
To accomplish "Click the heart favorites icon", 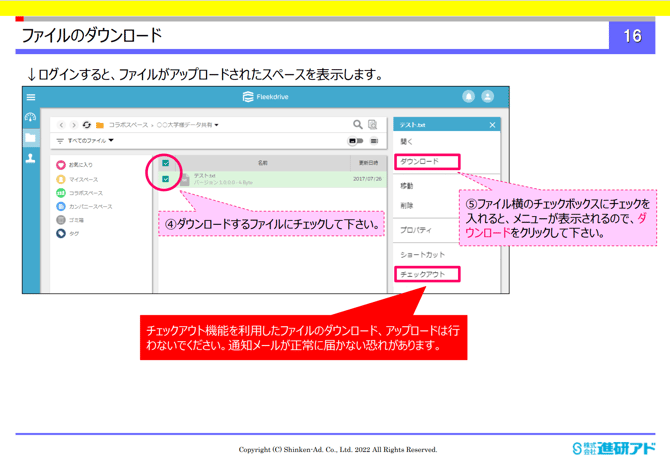I will [x=61, y=165].
